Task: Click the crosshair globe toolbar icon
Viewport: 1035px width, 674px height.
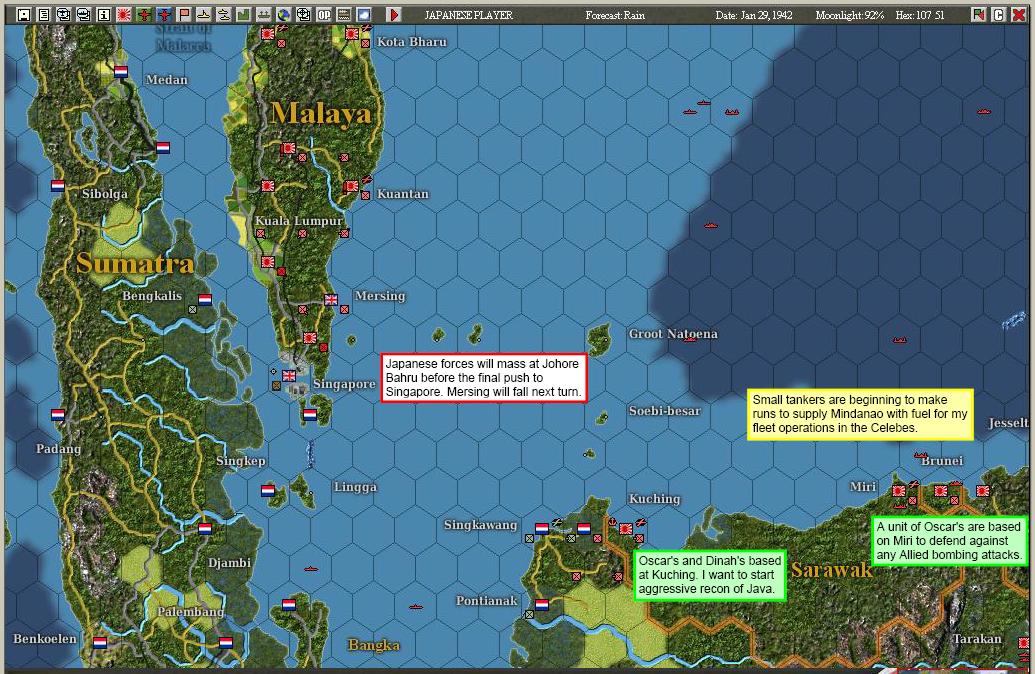Action: tap(304, 15)
